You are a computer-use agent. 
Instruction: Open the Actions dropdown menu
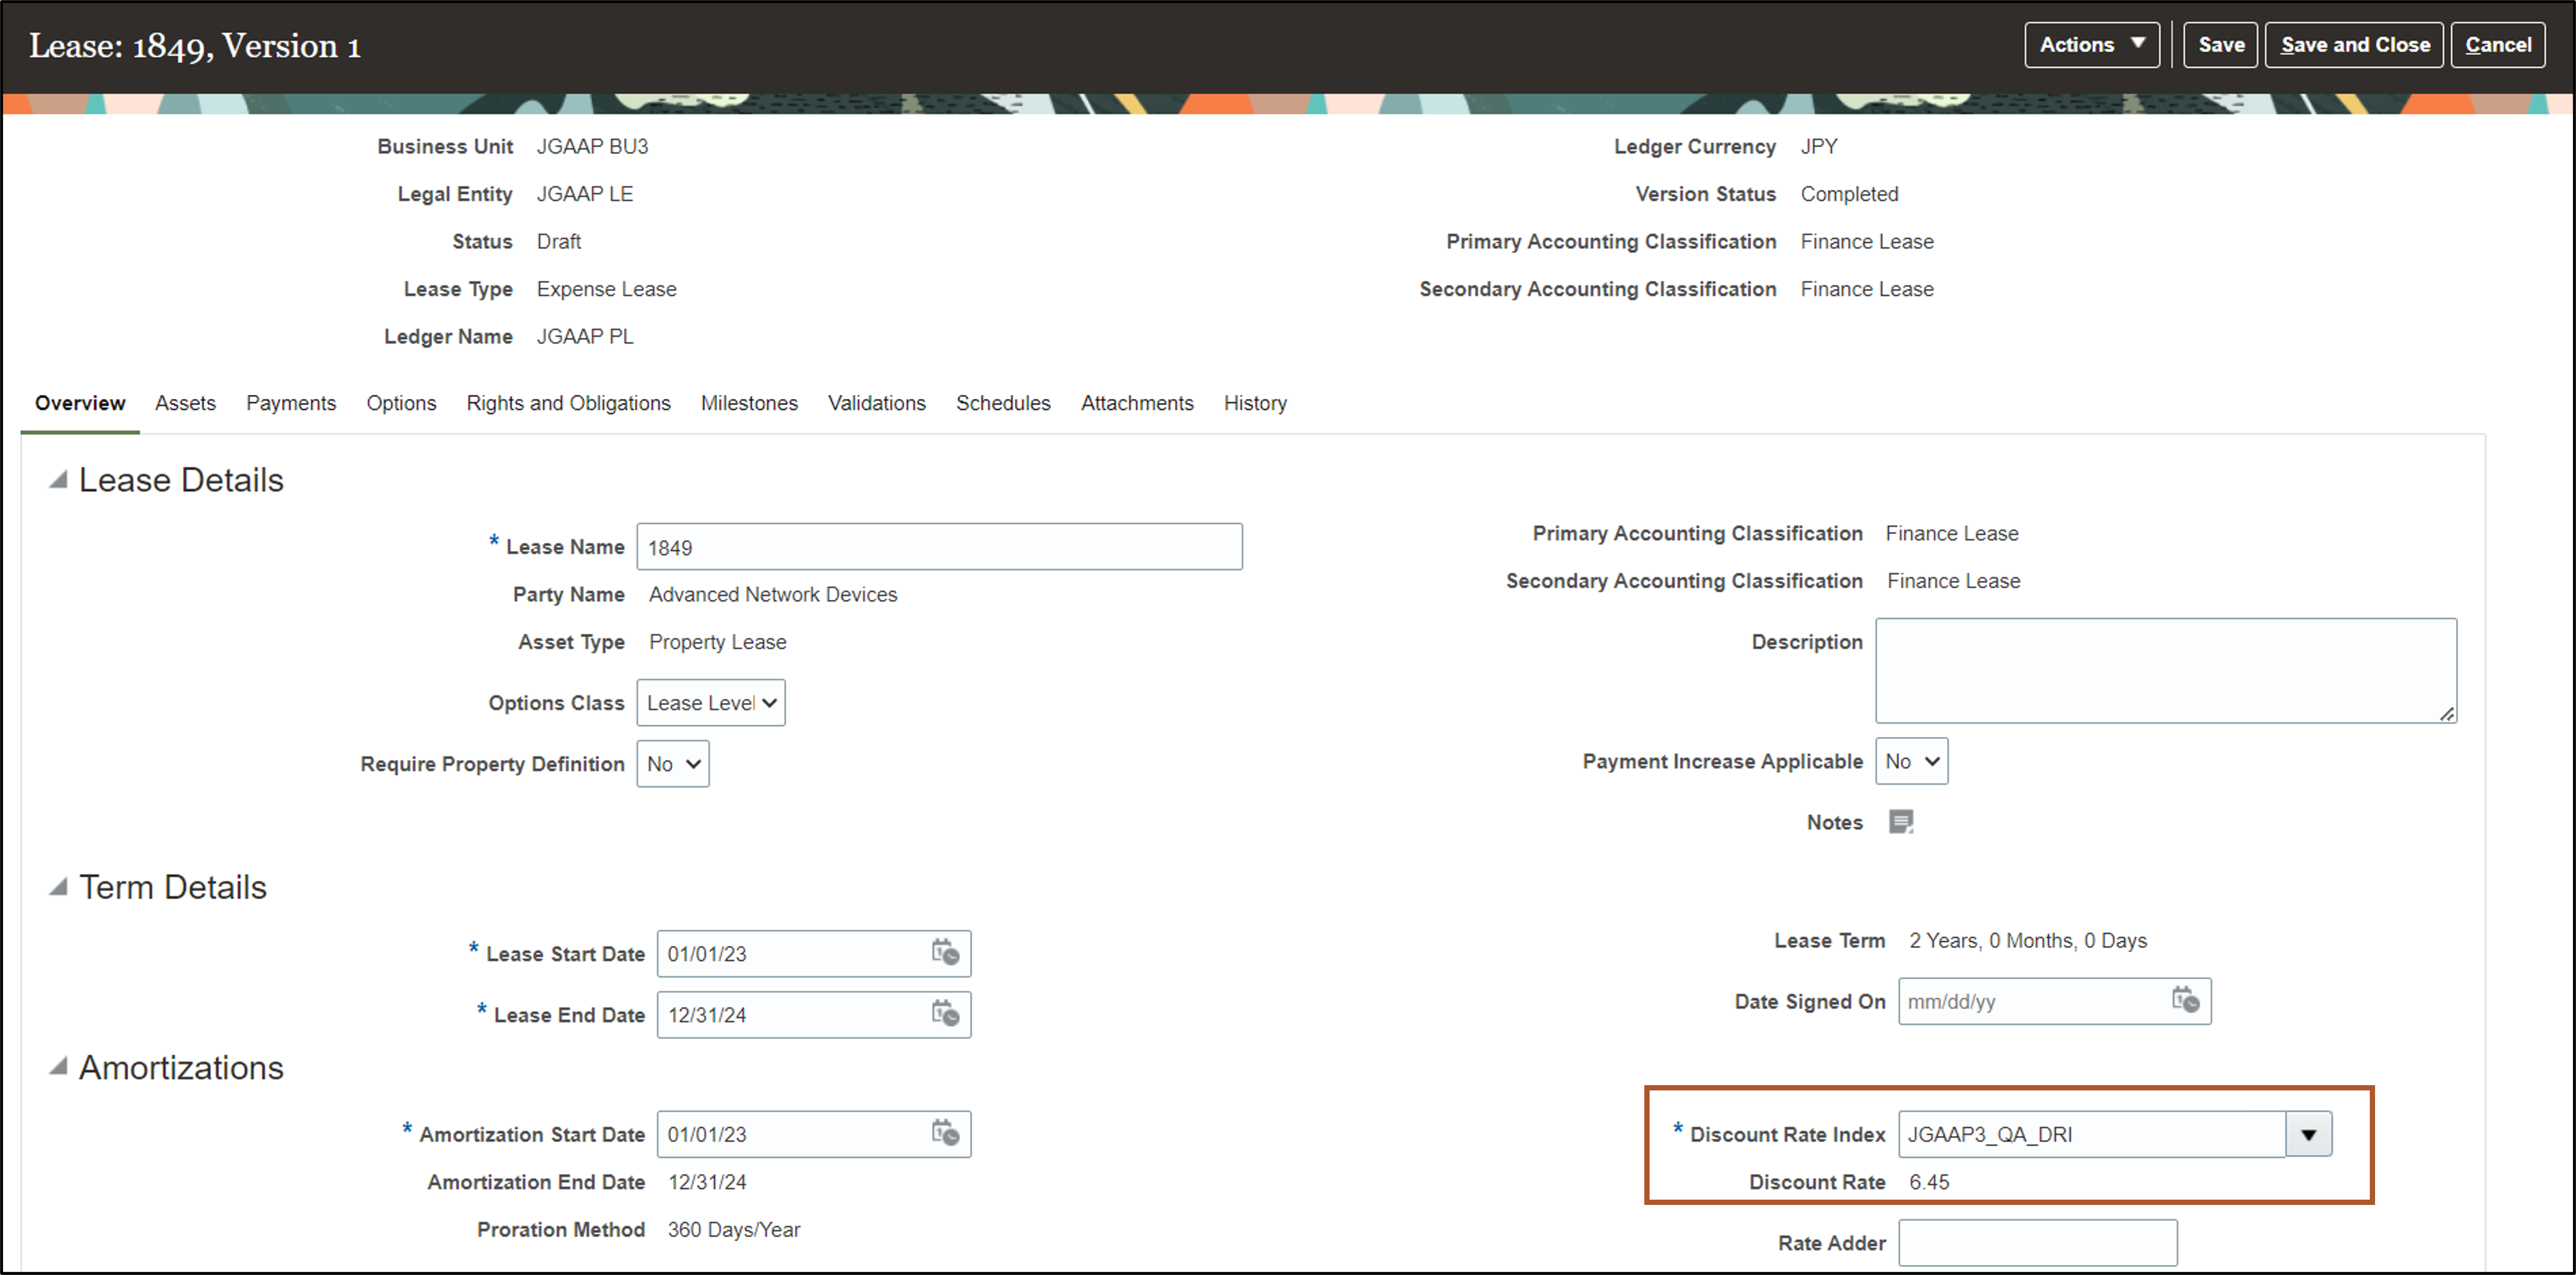click(2091, 45)
